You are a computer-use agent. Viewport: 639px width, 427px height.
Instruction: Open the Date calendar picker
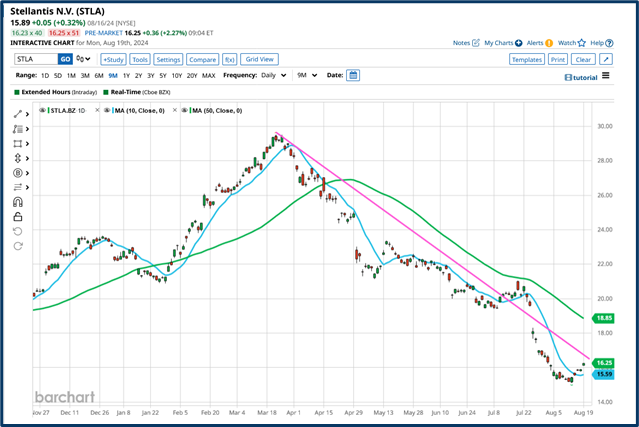[x=353, y=75]
